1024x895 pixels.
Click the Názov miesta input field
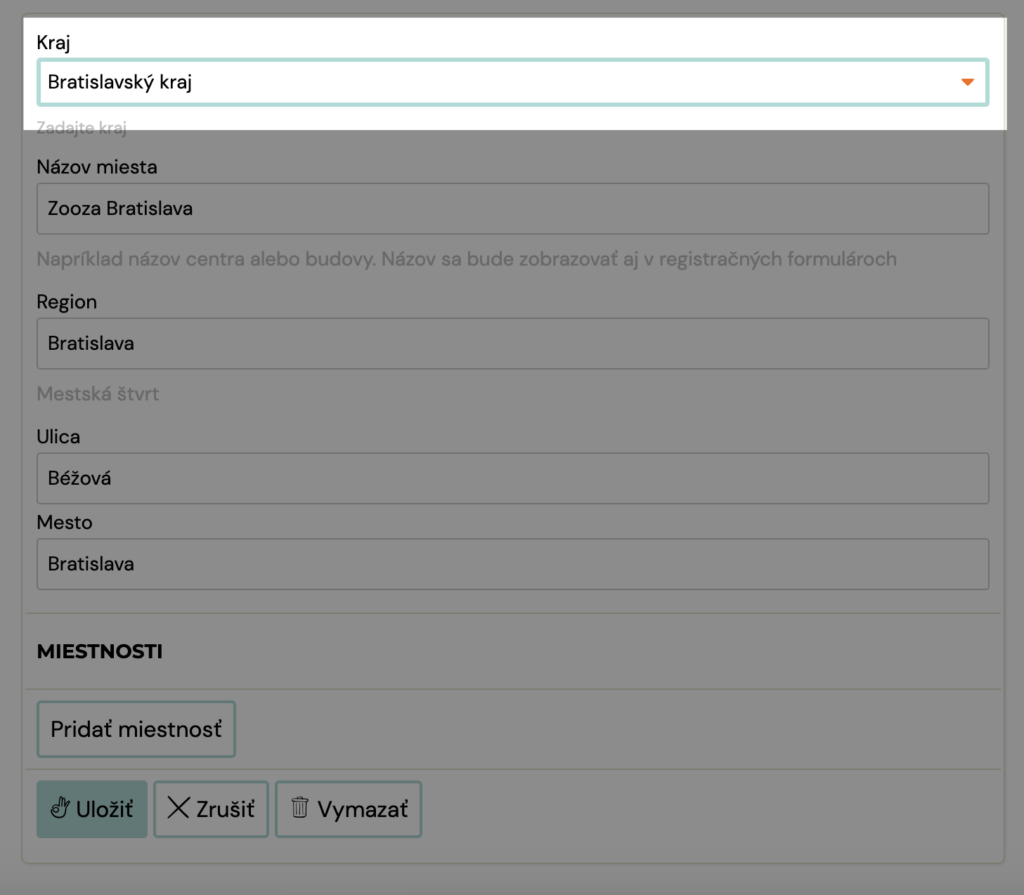513,208
